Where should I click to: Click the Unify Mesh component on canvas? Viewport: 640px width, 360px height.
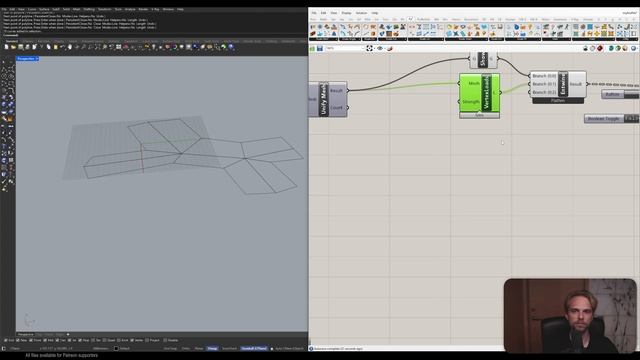[324, 99]
